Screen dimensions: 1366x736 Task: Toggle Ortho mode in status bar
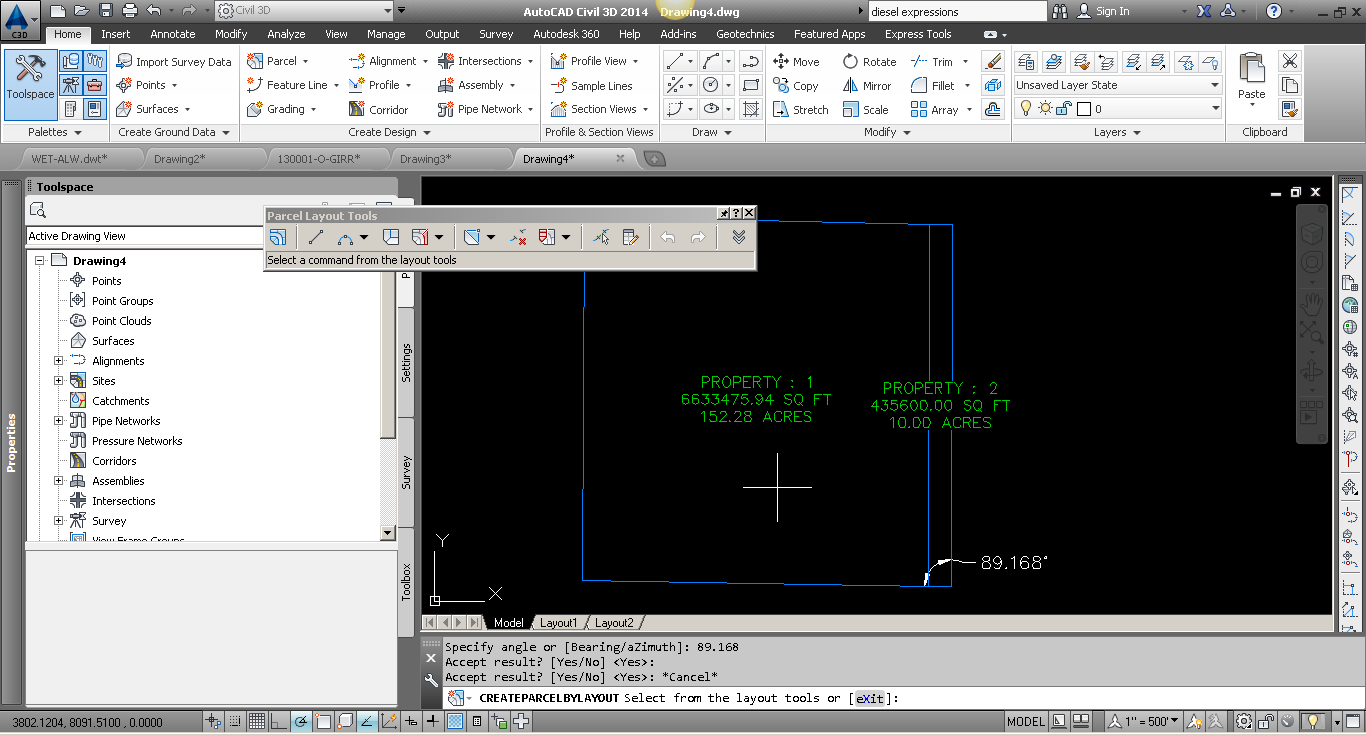278,721
